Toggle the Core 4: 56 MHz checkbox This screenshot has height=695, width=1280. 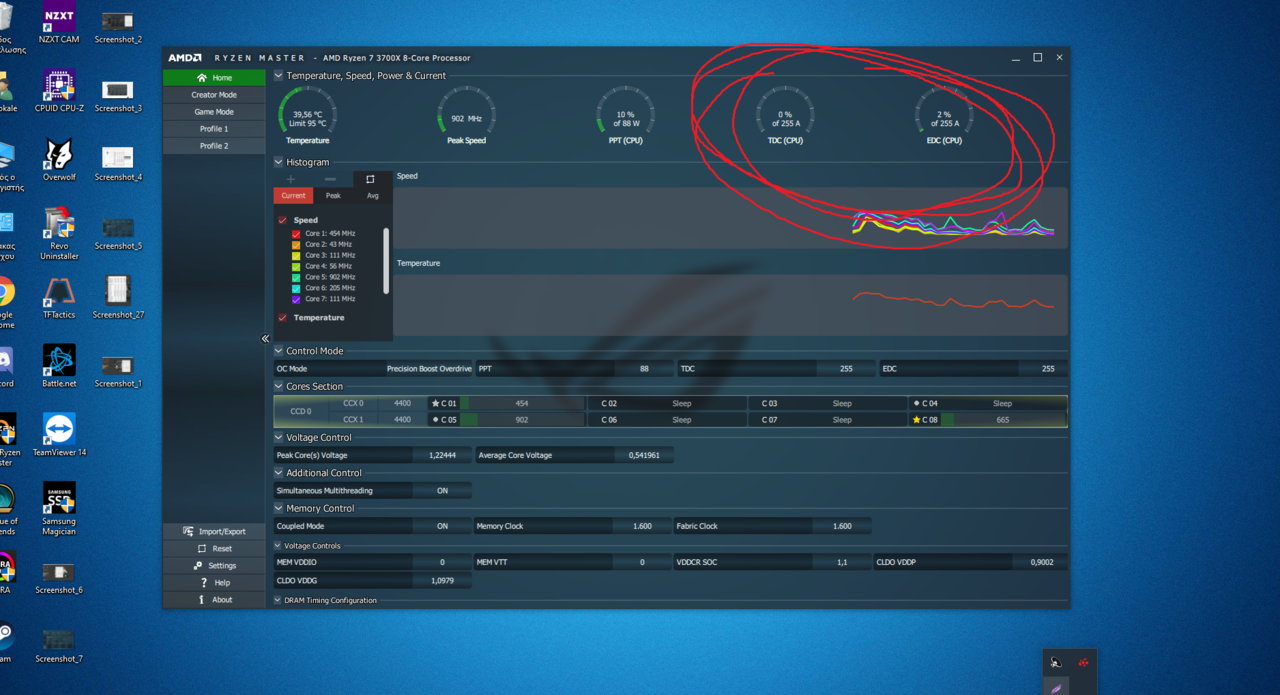pyautogui.click(x=296, y=267)
